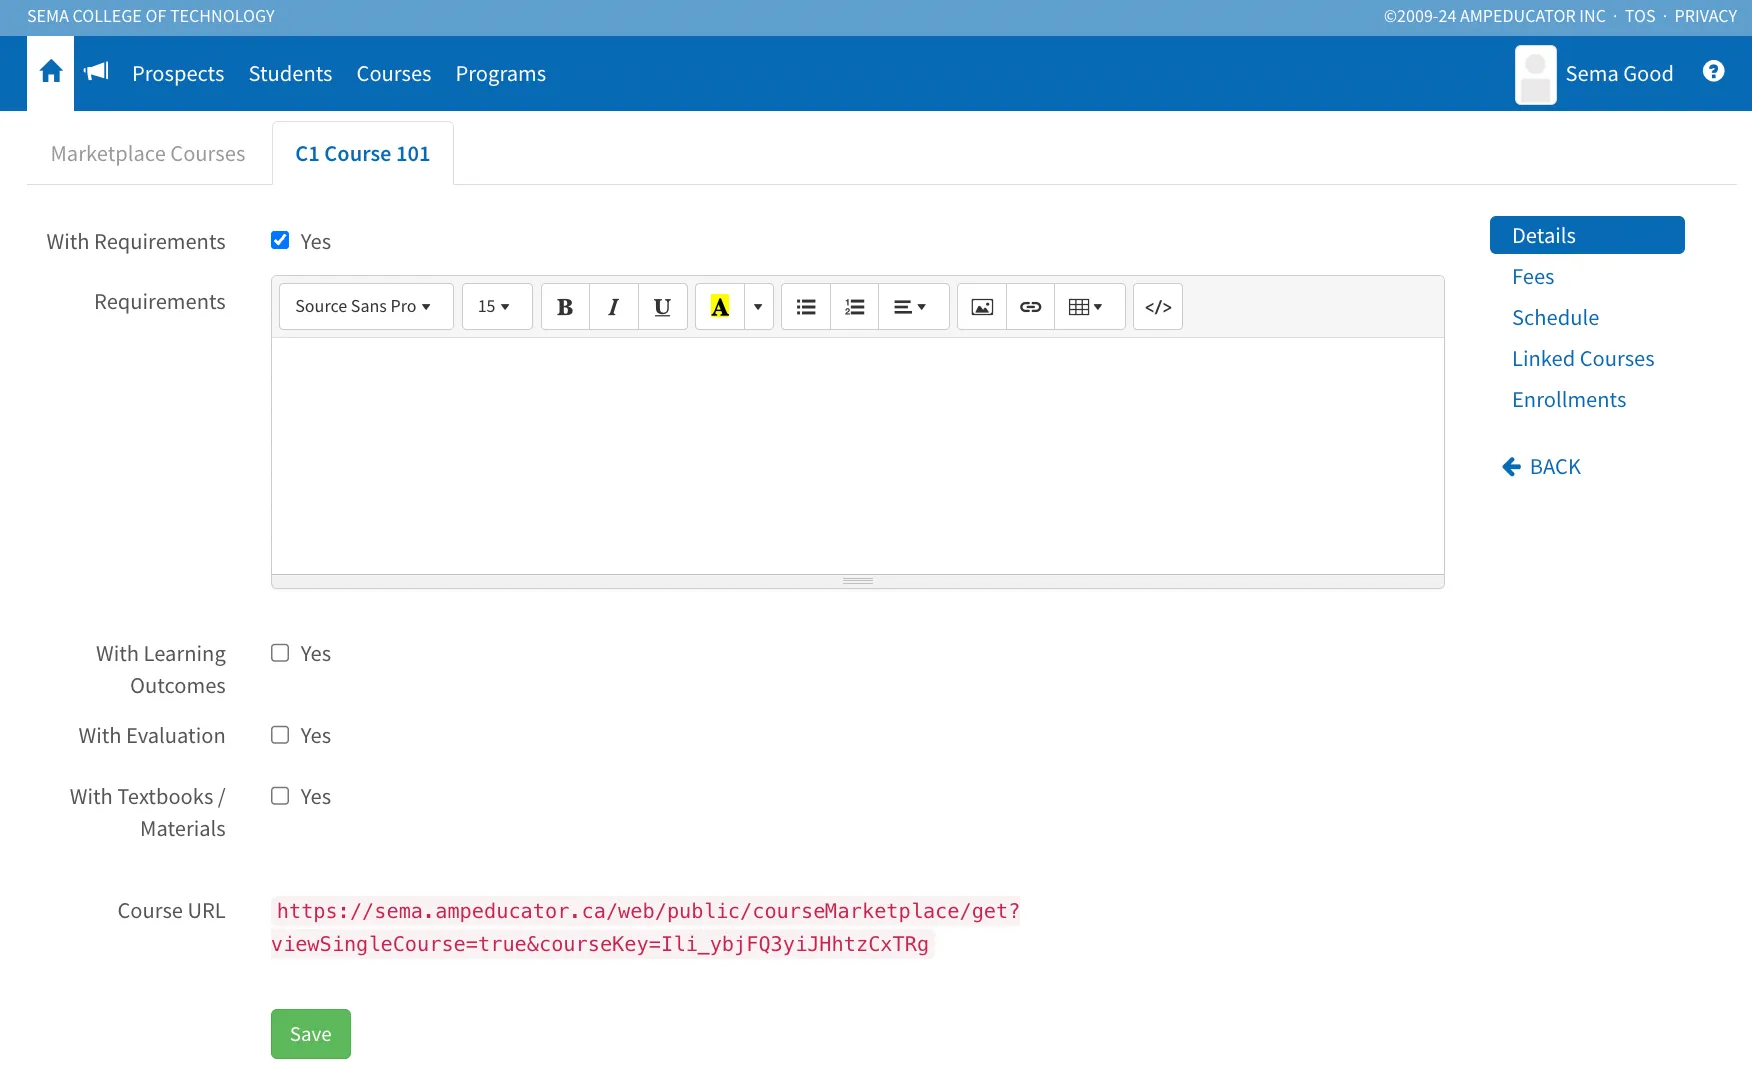Click the Course URL link text
This screenshot has width=1752, height=1082.
point(645,927)
